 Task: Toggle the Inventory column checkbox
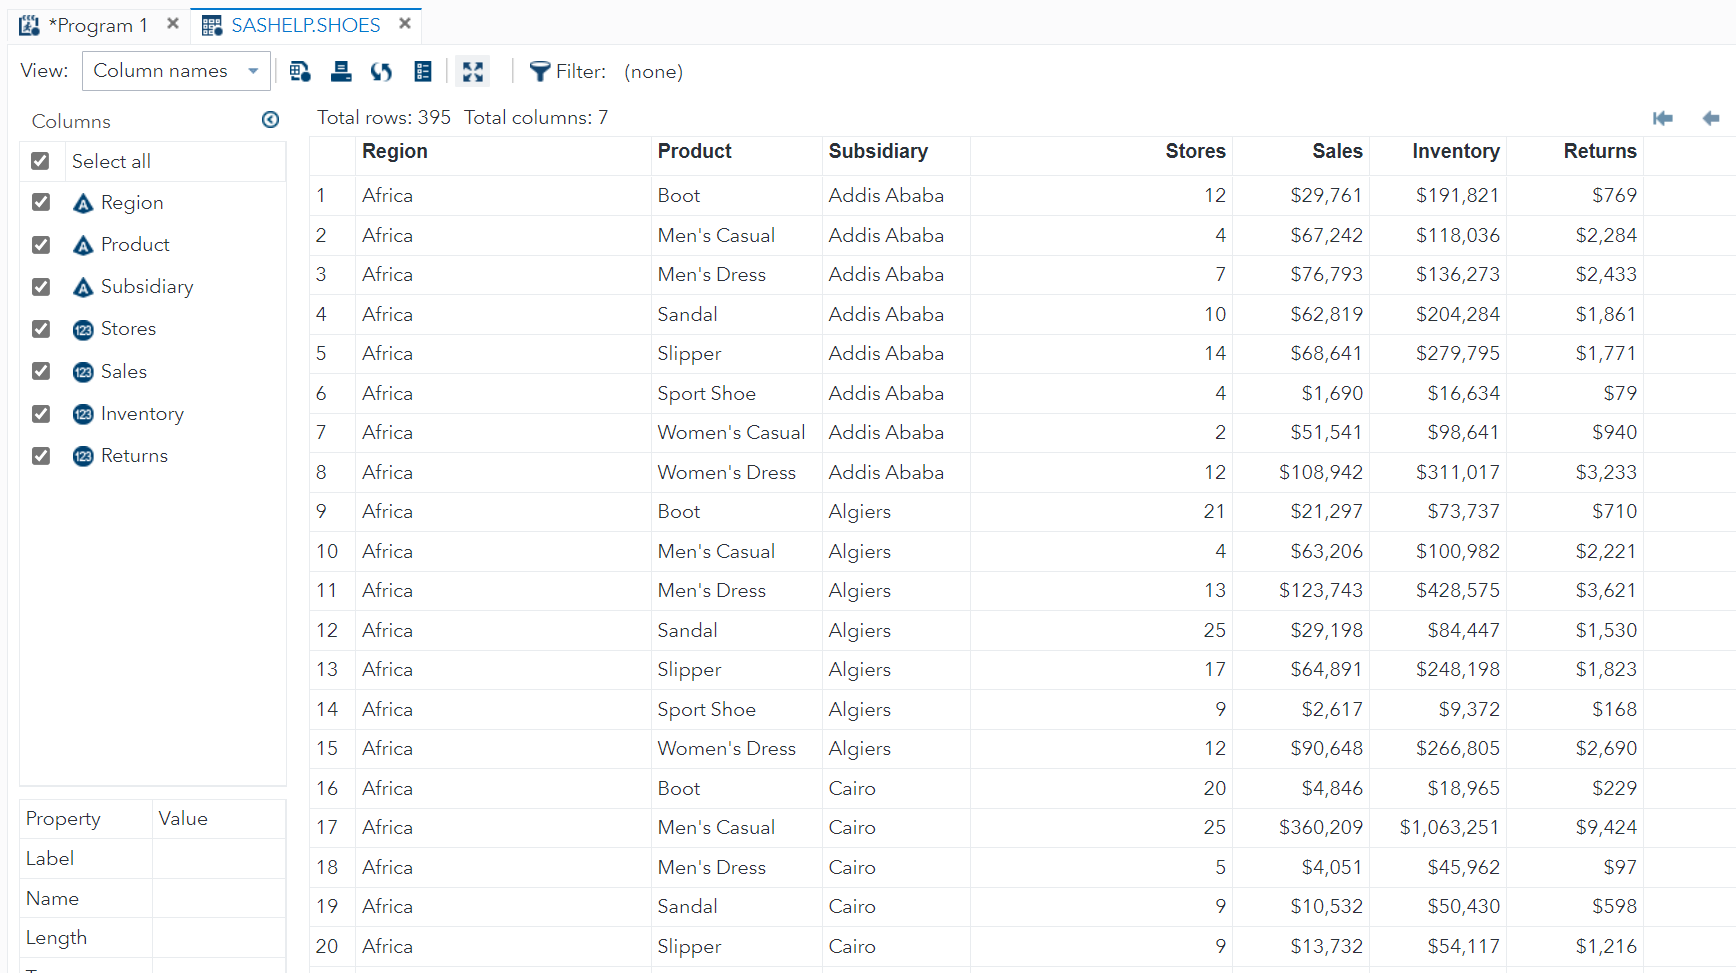[40, 414]
